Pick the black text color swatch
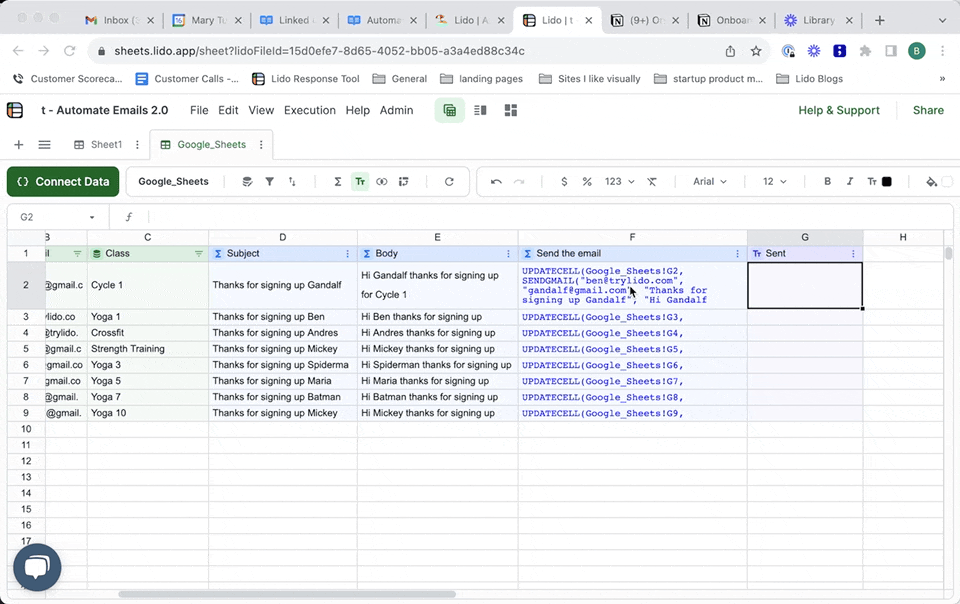Viewport: 960px width, 604px height. (886, 182)
